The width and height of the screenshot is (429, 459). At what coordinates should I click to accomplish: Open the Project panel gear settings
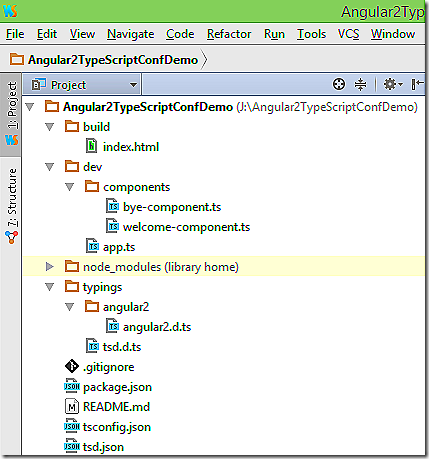pos(393,84)
